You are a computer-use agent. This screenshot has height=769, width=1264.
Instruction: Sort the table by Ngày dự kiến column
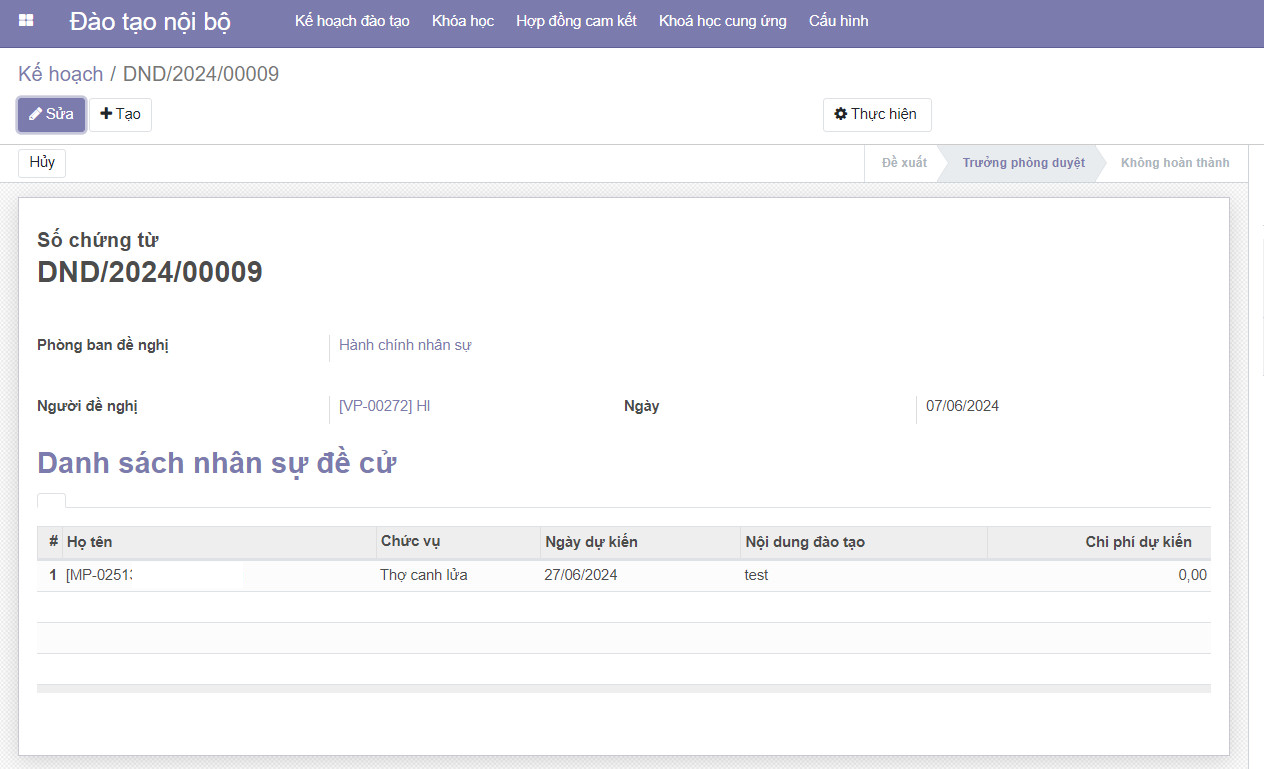591,542
